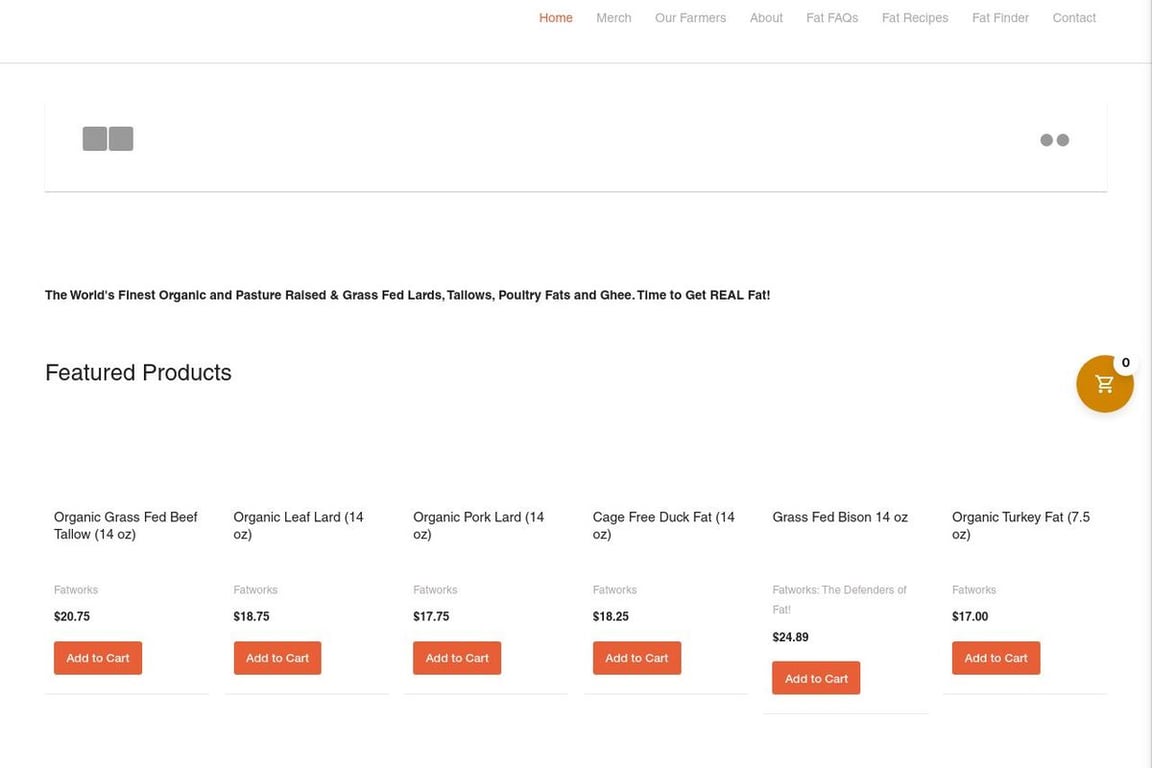The height and width of the screenshot is (768, 1152).
Task: Go to the Merch page
Action: (613, 18)
